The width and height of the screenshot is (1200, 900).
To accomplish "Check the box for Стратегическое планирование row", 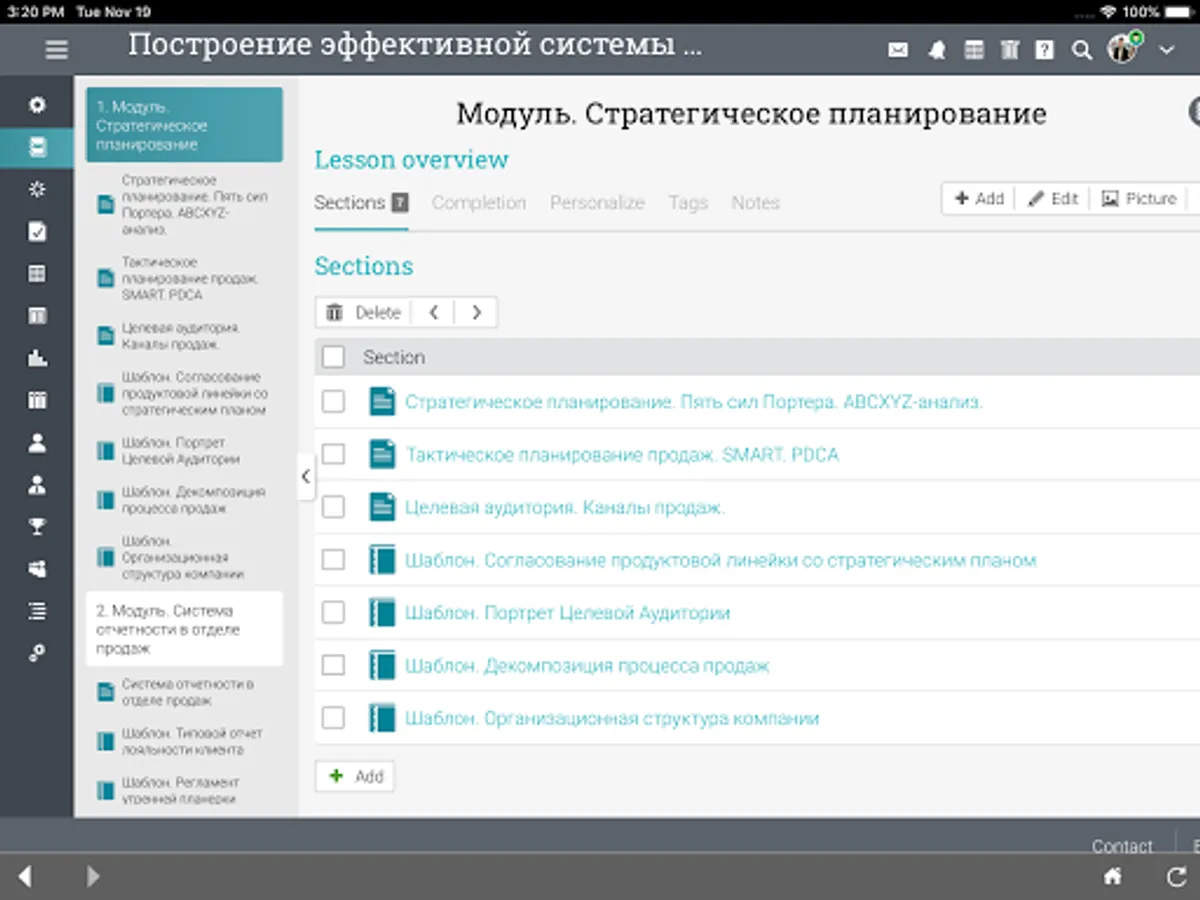I will 333,402.
